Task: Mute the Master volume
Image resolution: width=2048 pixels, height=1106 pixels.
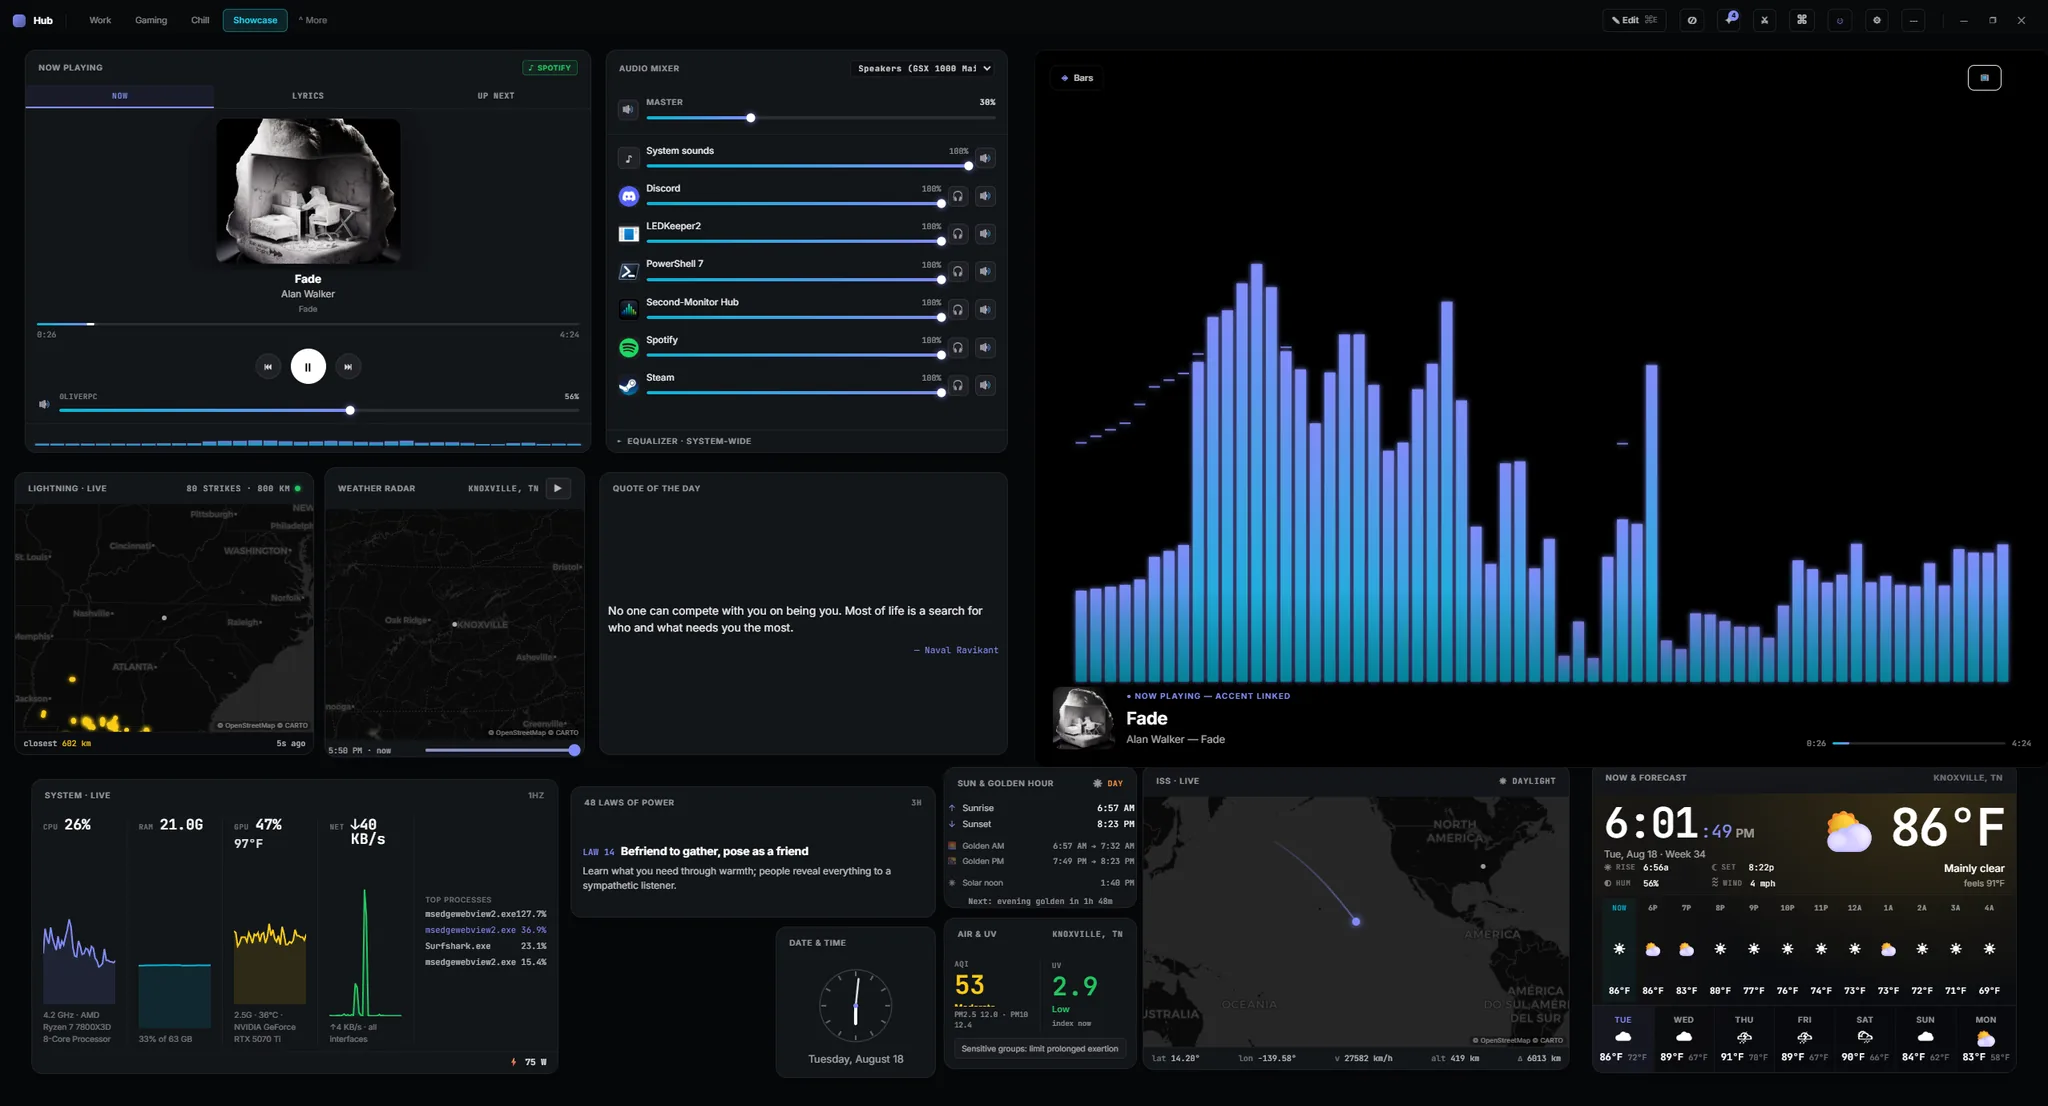Action: tap(628, 109)
